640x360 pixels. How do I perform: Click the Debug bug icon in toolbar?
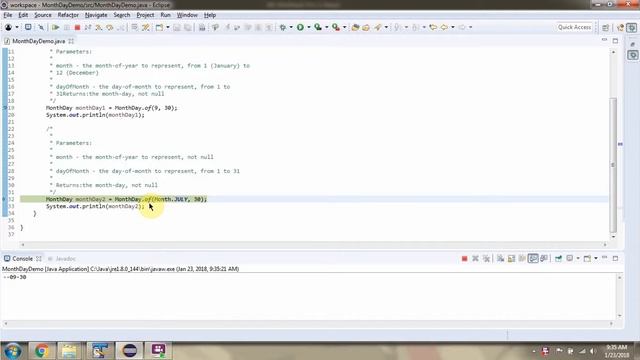click(283, 27)
